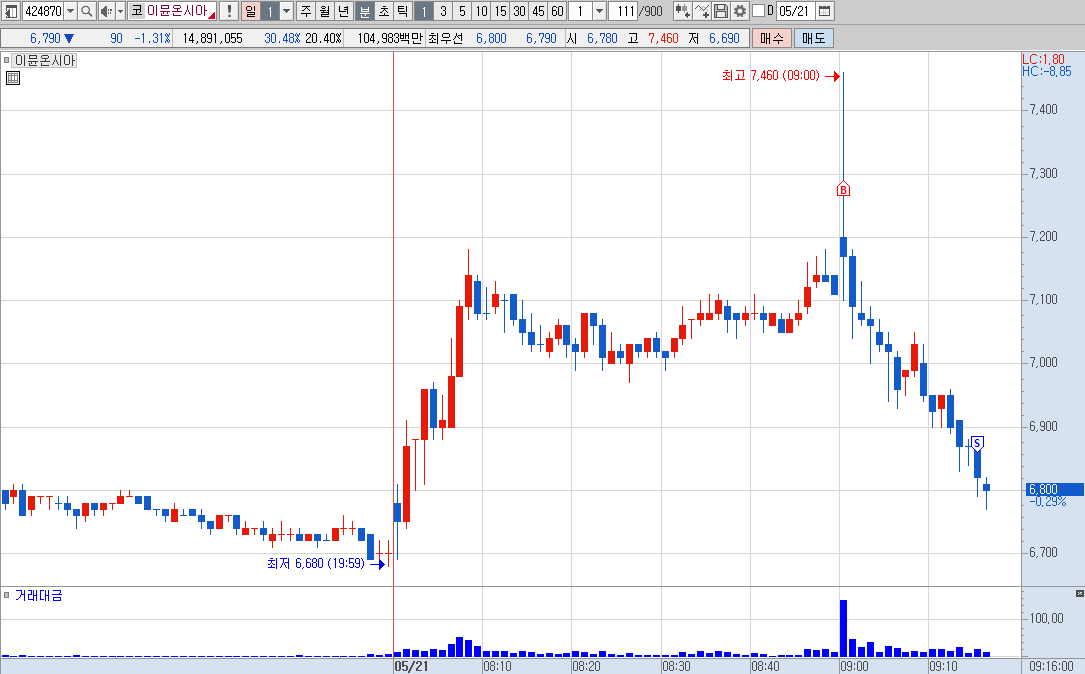
Task: Click the save chart floppy disk icon
Action: 720,11
